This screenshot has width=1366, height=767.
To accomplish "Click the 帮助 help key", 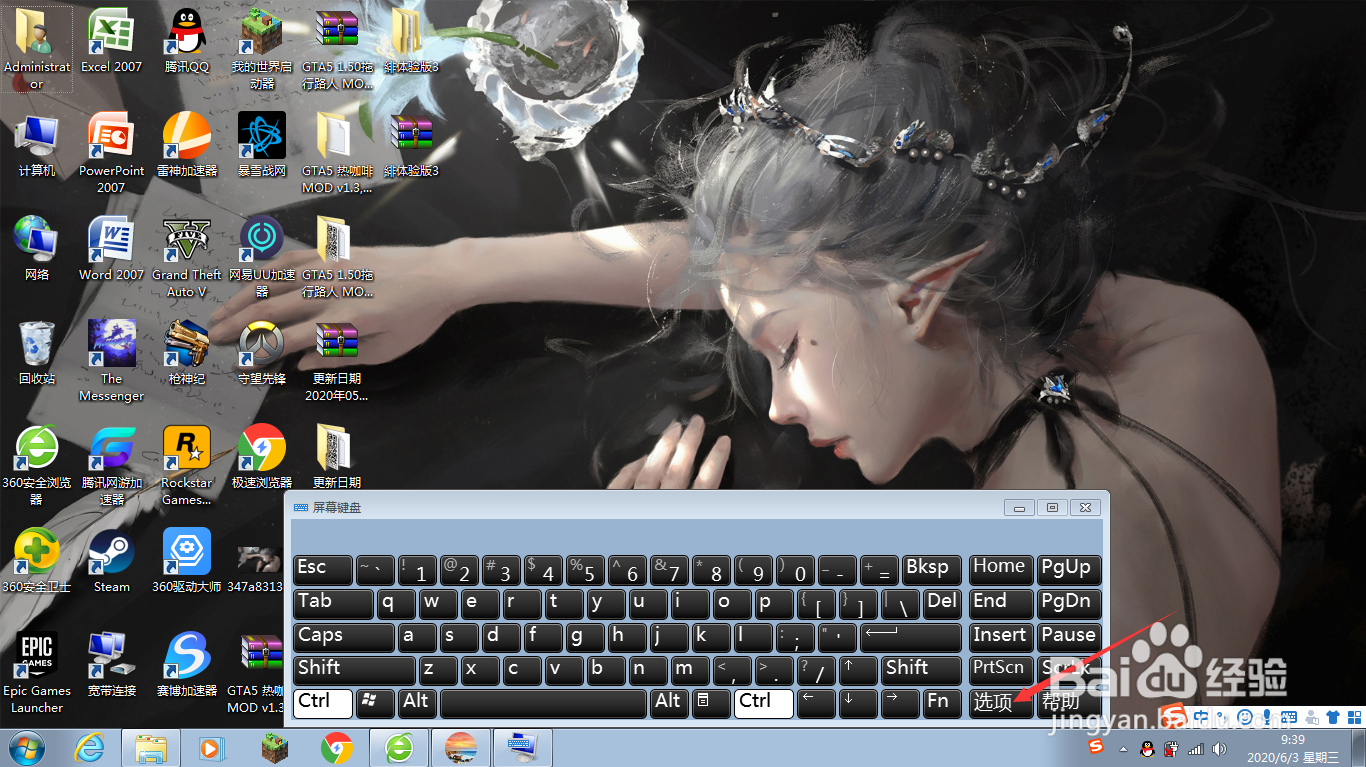I will pyautogui.click(x=1069, y=703).
